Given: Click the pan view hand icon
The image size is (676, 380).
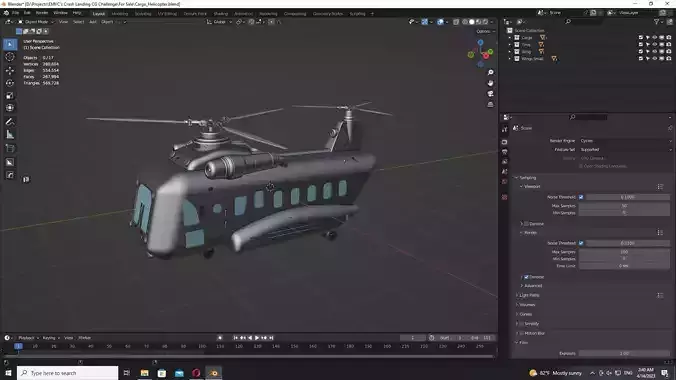Looking at the screenshot, I should pyautogui.click(x=491, y=83).
